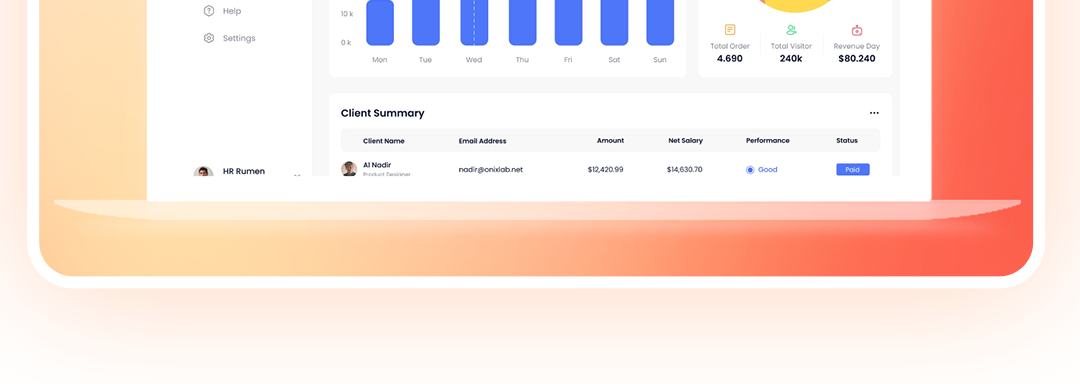Click nadir@onixlab.net email address
1080x384 pixels.
point(490,169)
